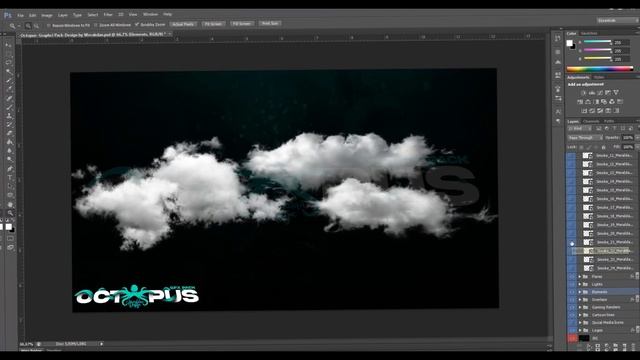The width and height of the screenshot is (640, 360).
Task: Open the Image menu
Action: click(47, 15)
